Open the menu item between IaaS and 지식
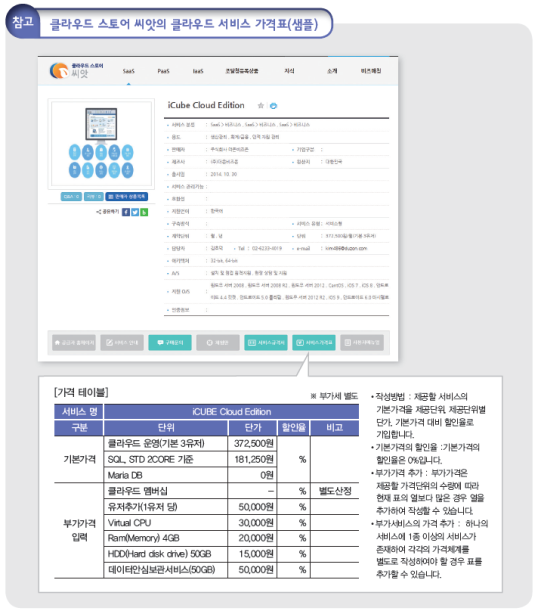Screen dimensions: 538x611 242,71
